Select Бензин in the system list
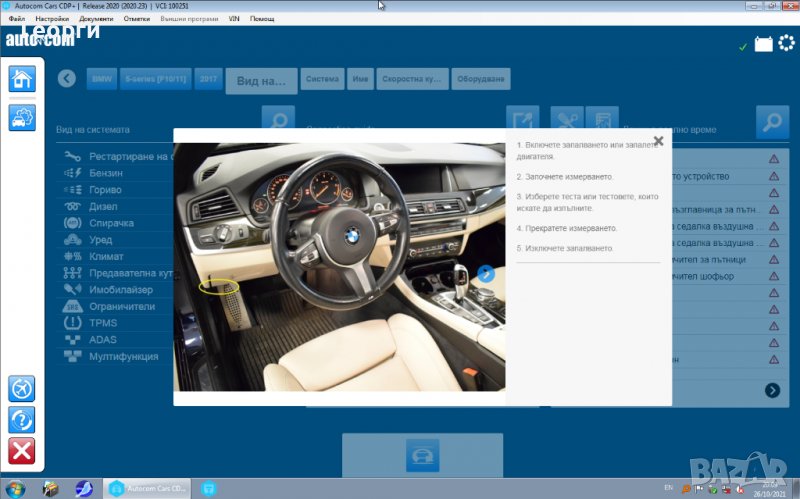Viewport: 800px width, 499px height. tap(106, 174)
